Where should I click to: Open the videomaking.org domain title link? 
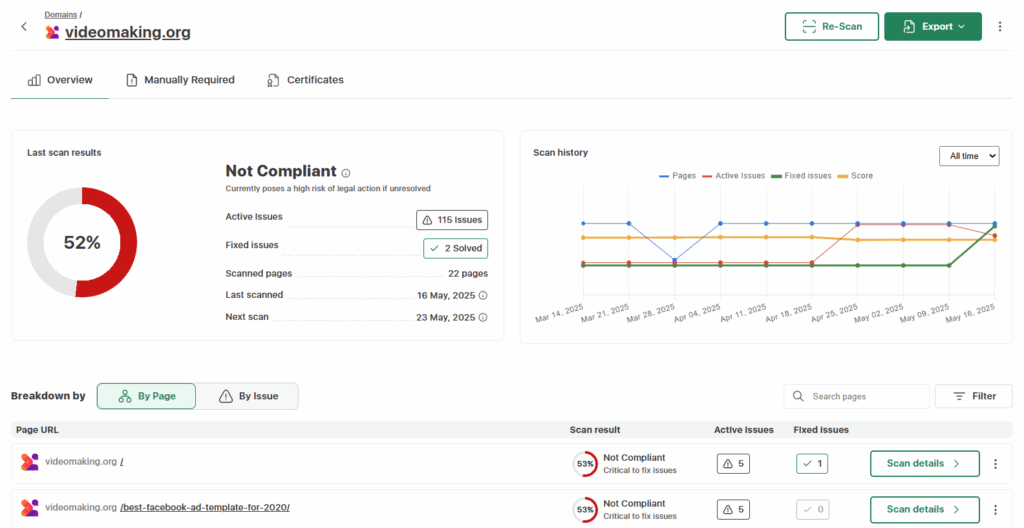click(128, 32)
